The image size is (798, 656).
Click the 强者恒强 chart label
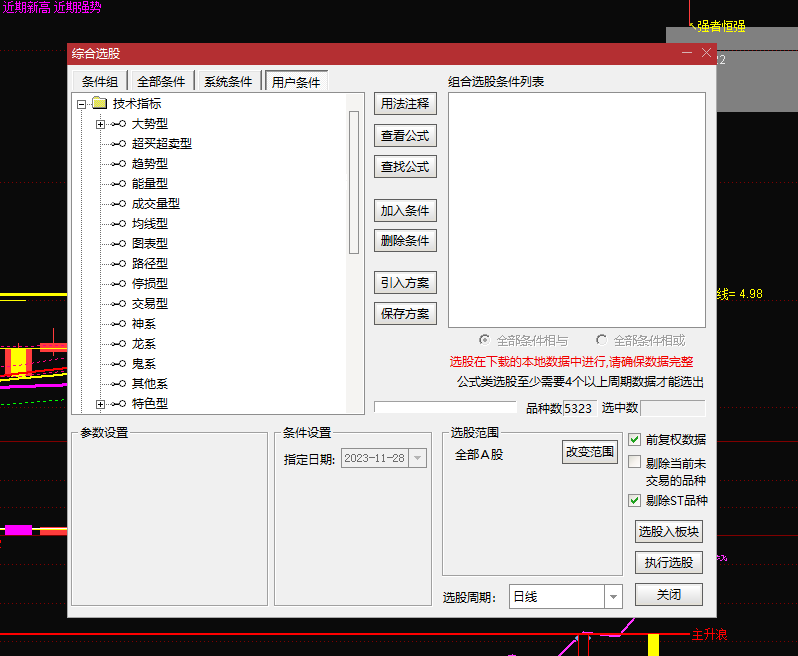click(x=721, y=26)
